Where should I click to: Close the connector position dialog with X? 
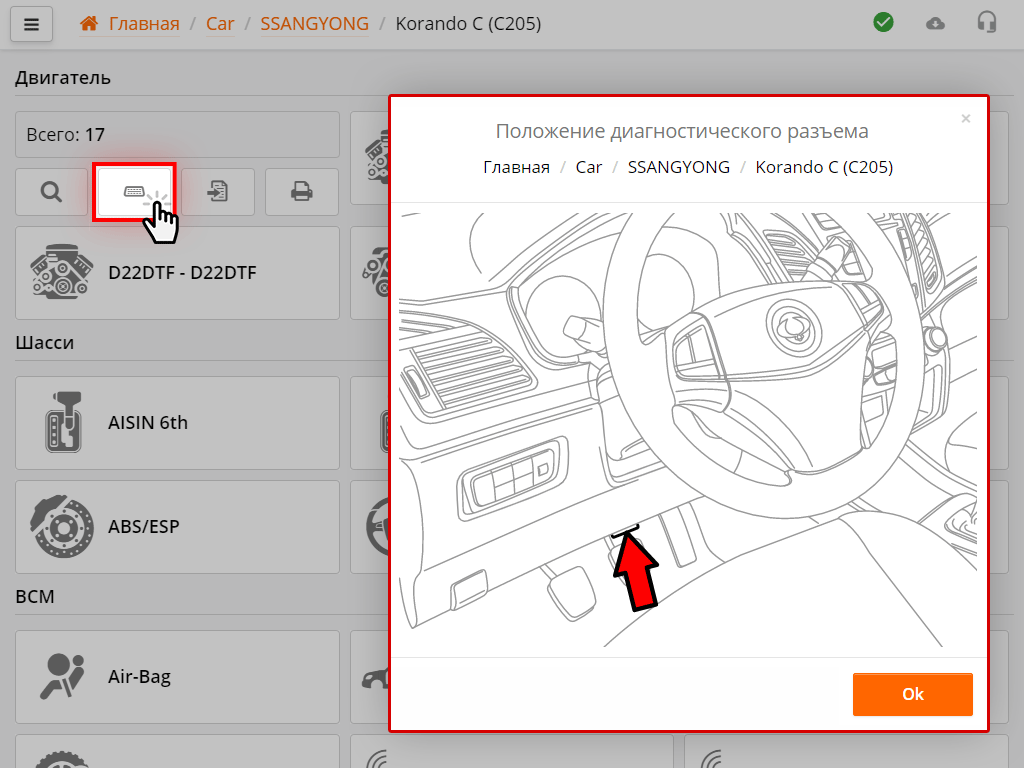click(965, 119)
